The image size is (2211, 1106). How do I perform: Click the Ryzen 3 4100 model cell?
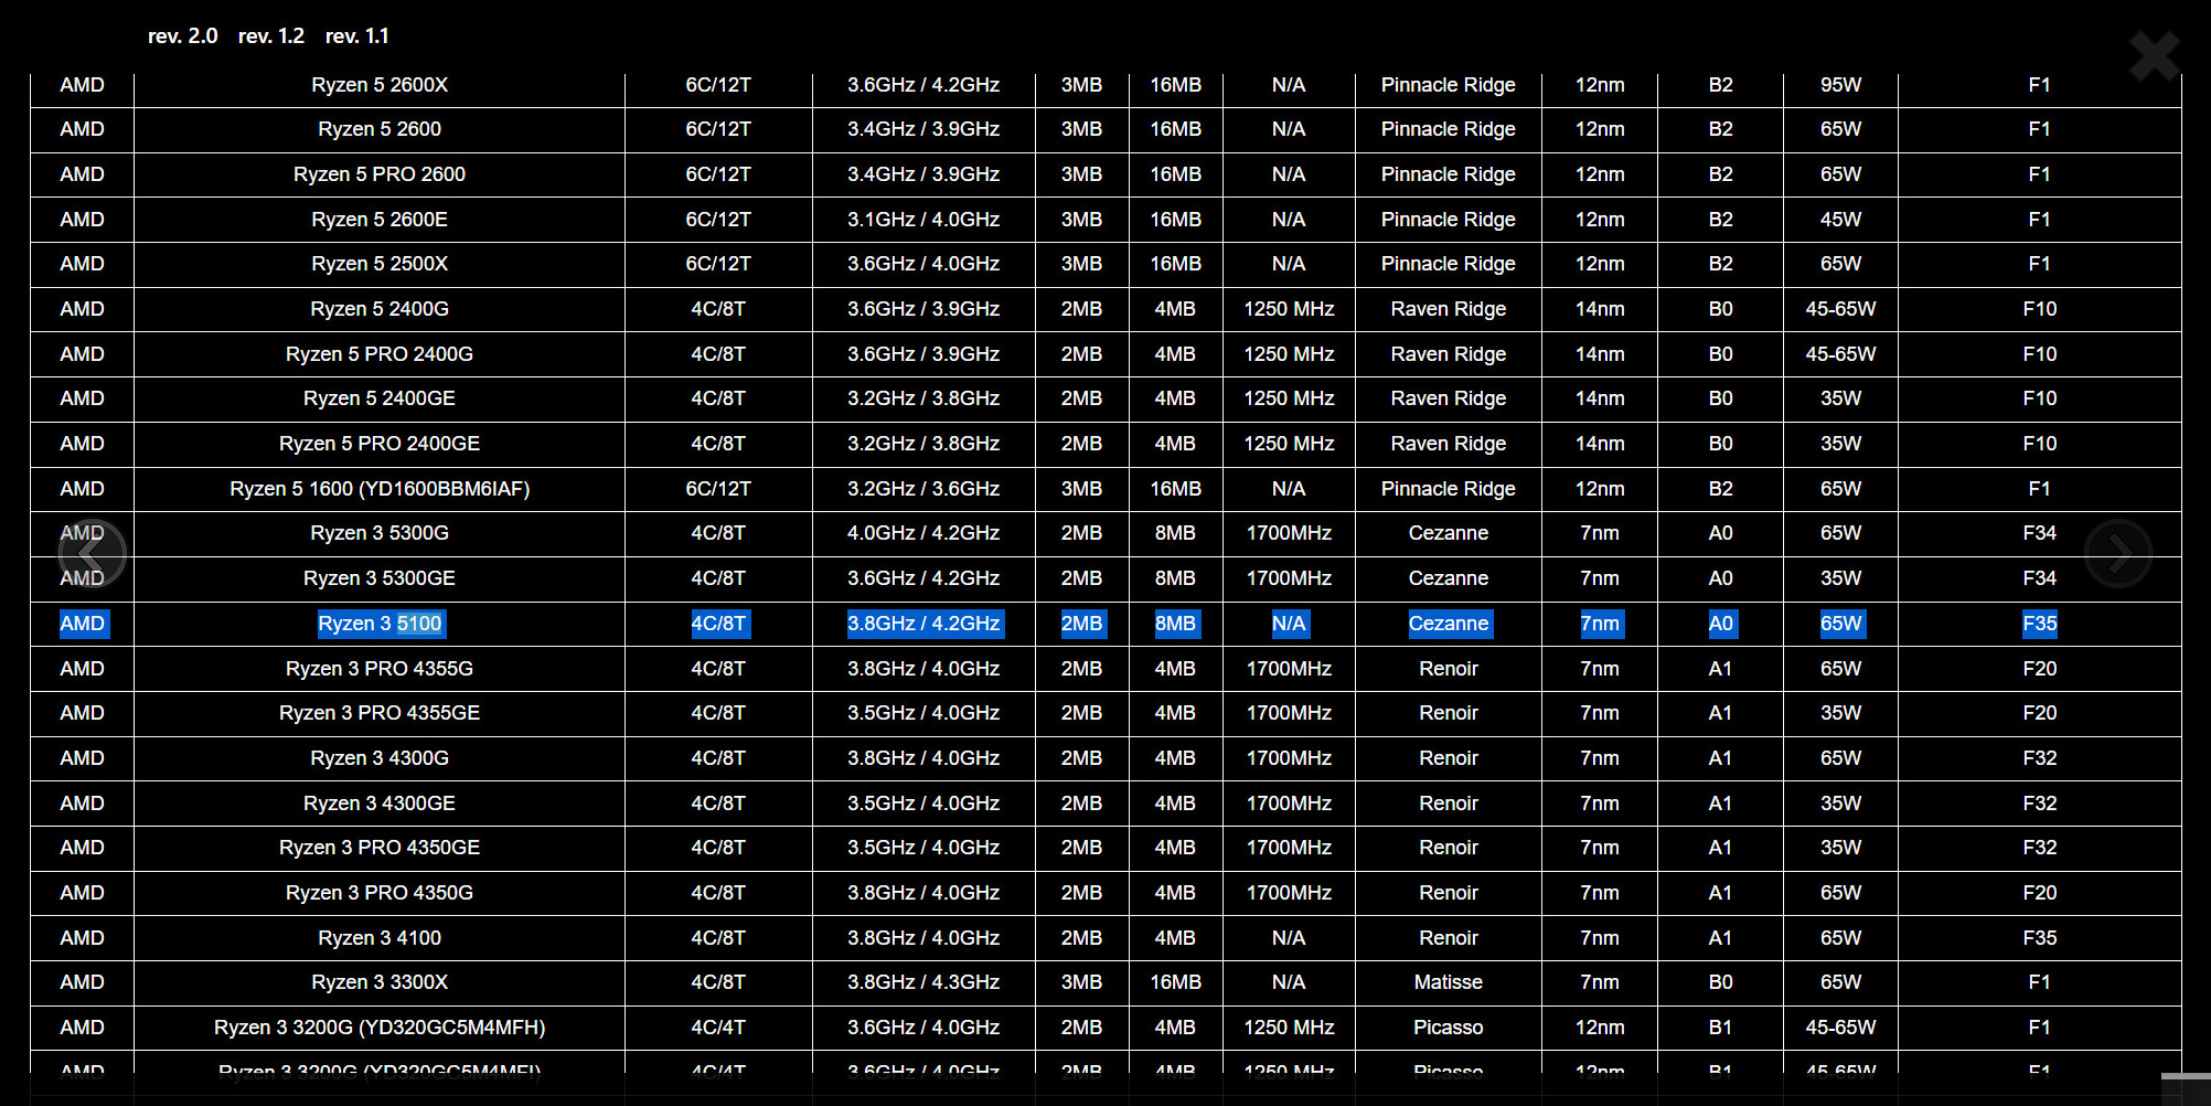[379, 938]
